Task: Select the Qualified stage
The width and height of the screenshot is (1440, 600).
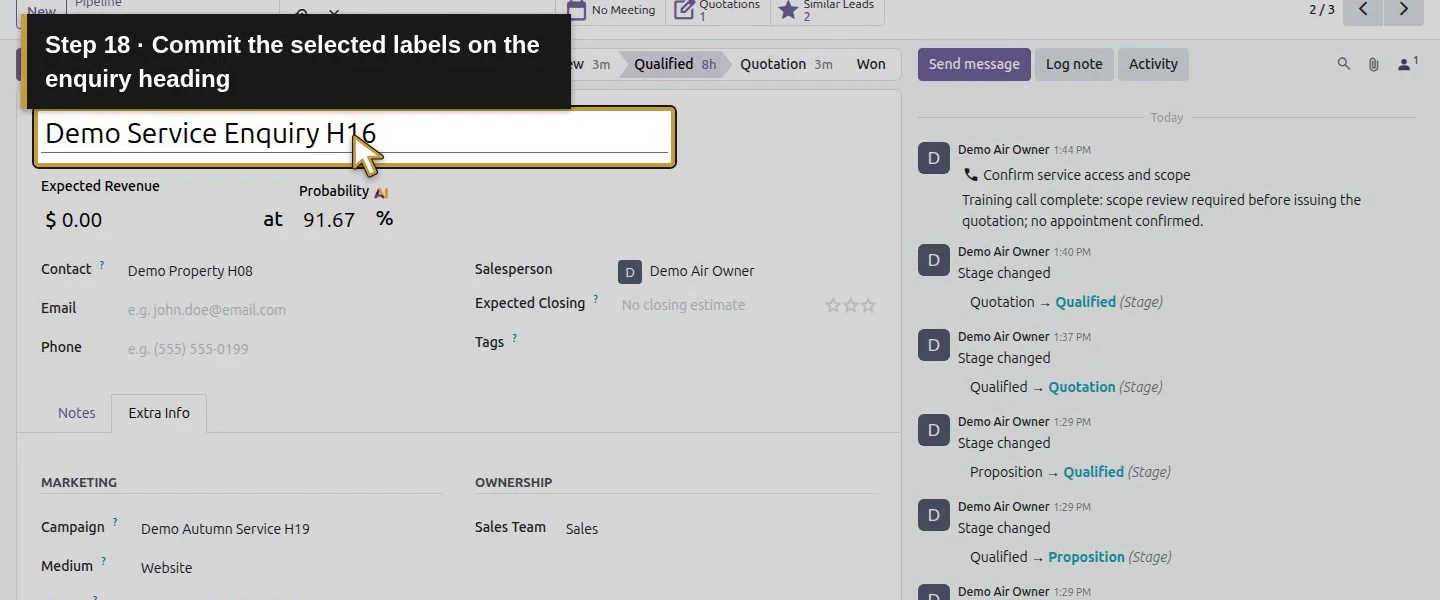Action: pyautogui.click(x=675, y=64)
